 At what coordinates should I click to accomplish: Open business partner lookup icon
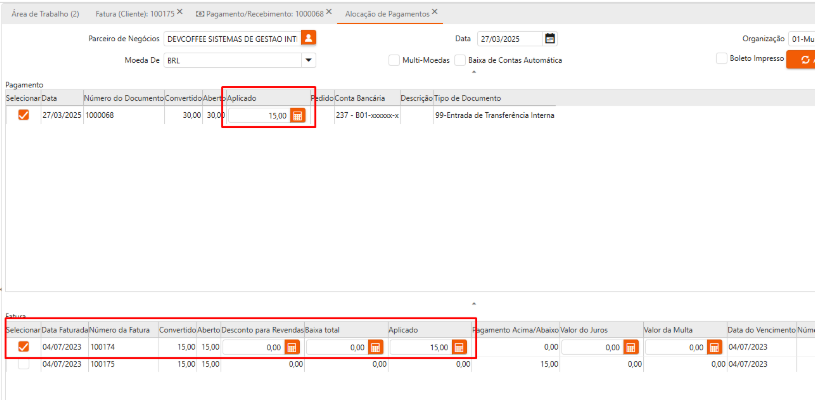pos(308,38)
